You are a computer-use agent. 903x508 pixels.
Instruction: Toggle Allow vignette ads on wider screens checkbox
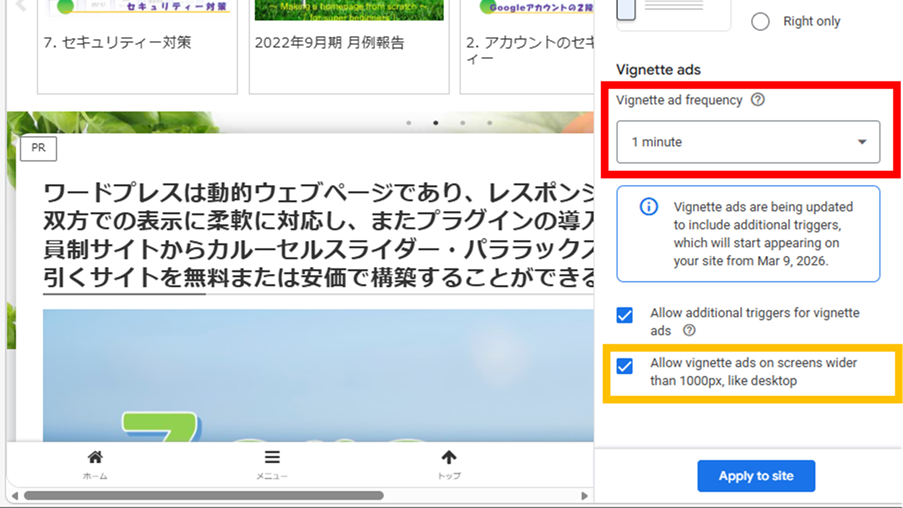pyautogui.click(x=625, y=366)
